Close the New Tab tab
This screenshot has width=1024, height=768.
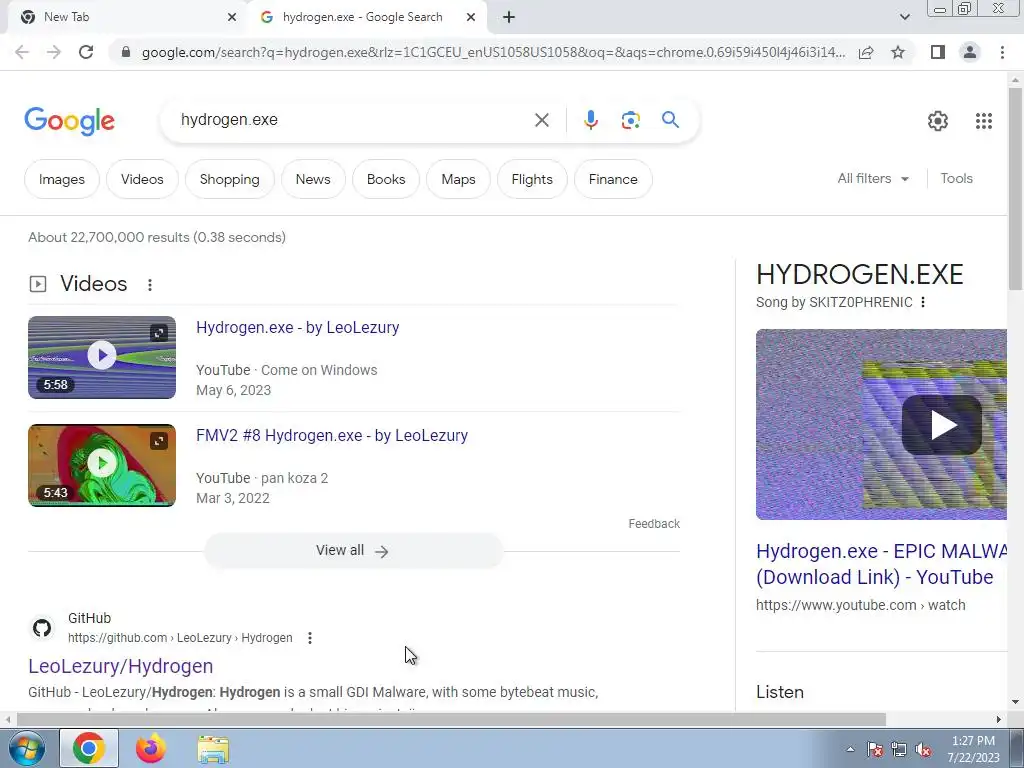[231, 18]
